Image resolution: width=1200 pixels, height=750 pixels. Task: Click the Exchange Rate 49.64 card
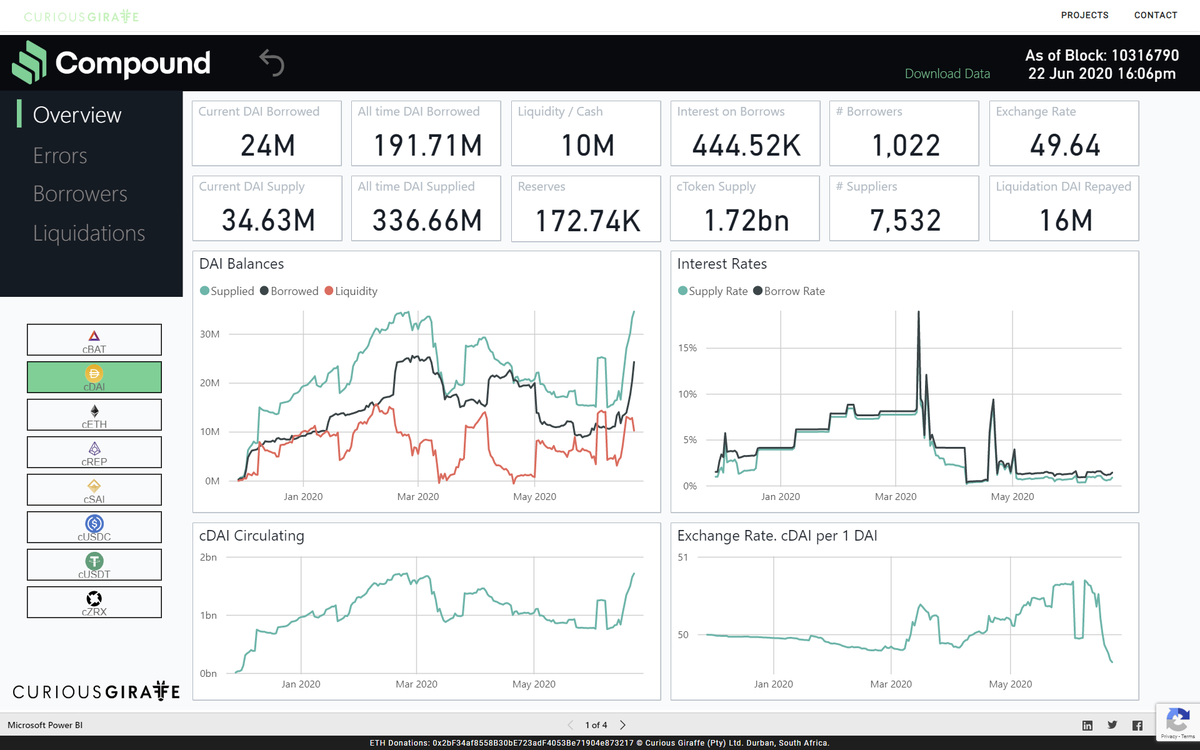[x=1064, y=132]
